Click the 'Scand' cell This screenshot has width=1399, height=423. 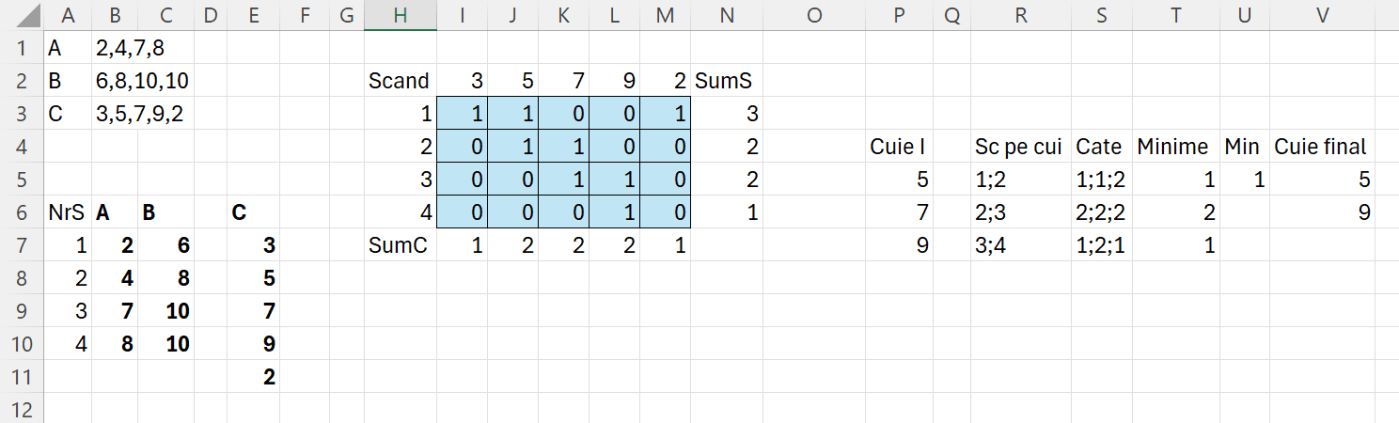[400, 82]
